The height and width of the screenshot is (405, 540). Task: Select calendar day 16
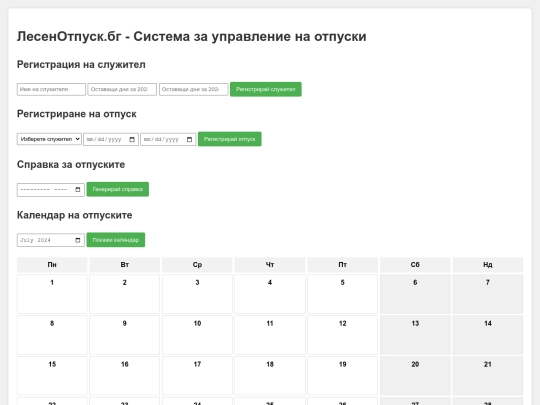(x=125, y=376)
